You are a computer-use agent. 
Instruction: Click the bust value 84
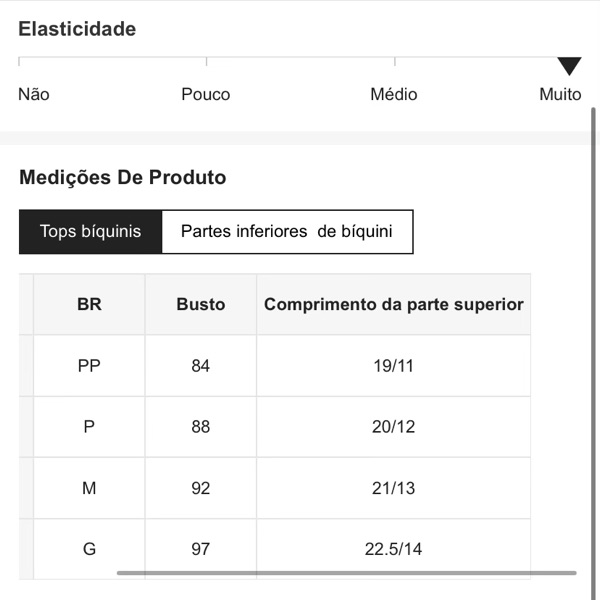[x=201, y=366]
